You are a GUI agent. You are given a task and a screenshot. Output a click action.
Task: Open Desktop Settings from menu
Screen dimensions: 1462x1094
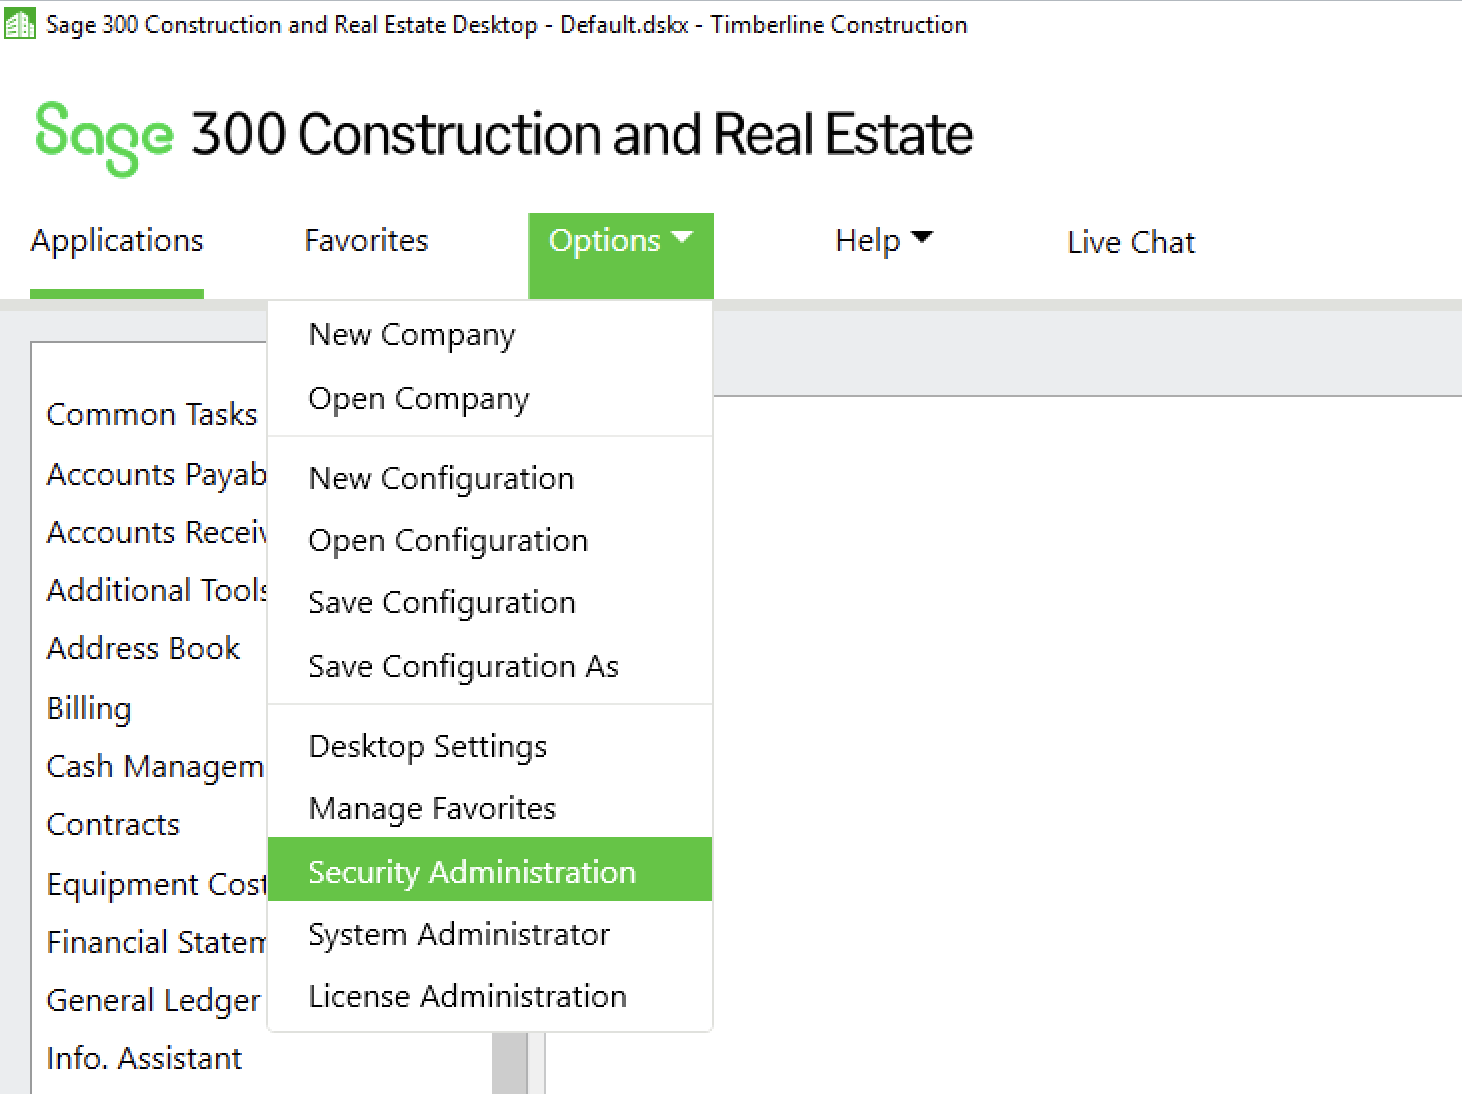click(490, 747)
